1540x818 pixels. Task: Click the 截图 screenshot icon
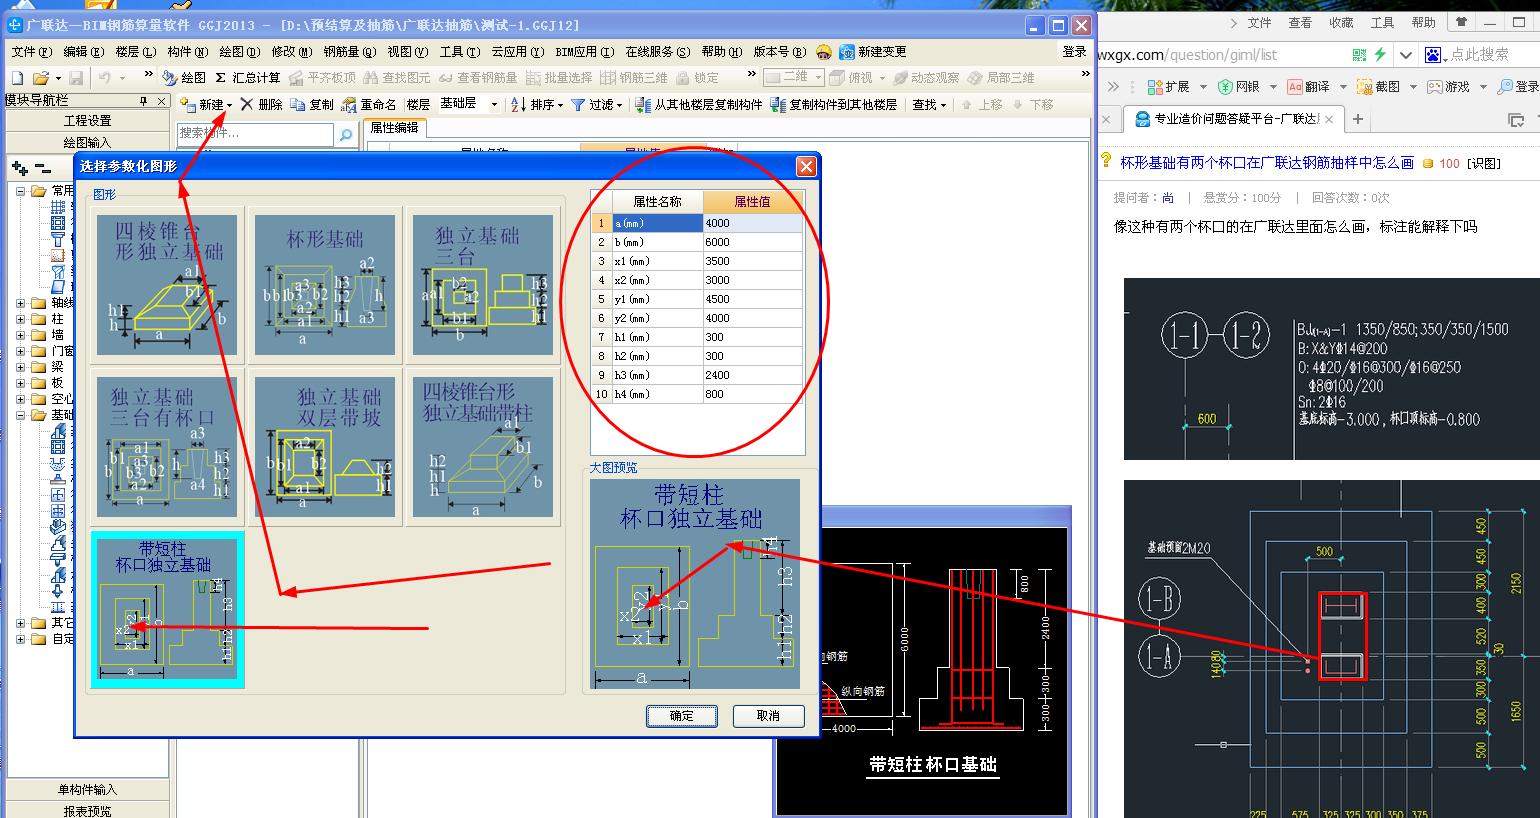pos(1364,87)
